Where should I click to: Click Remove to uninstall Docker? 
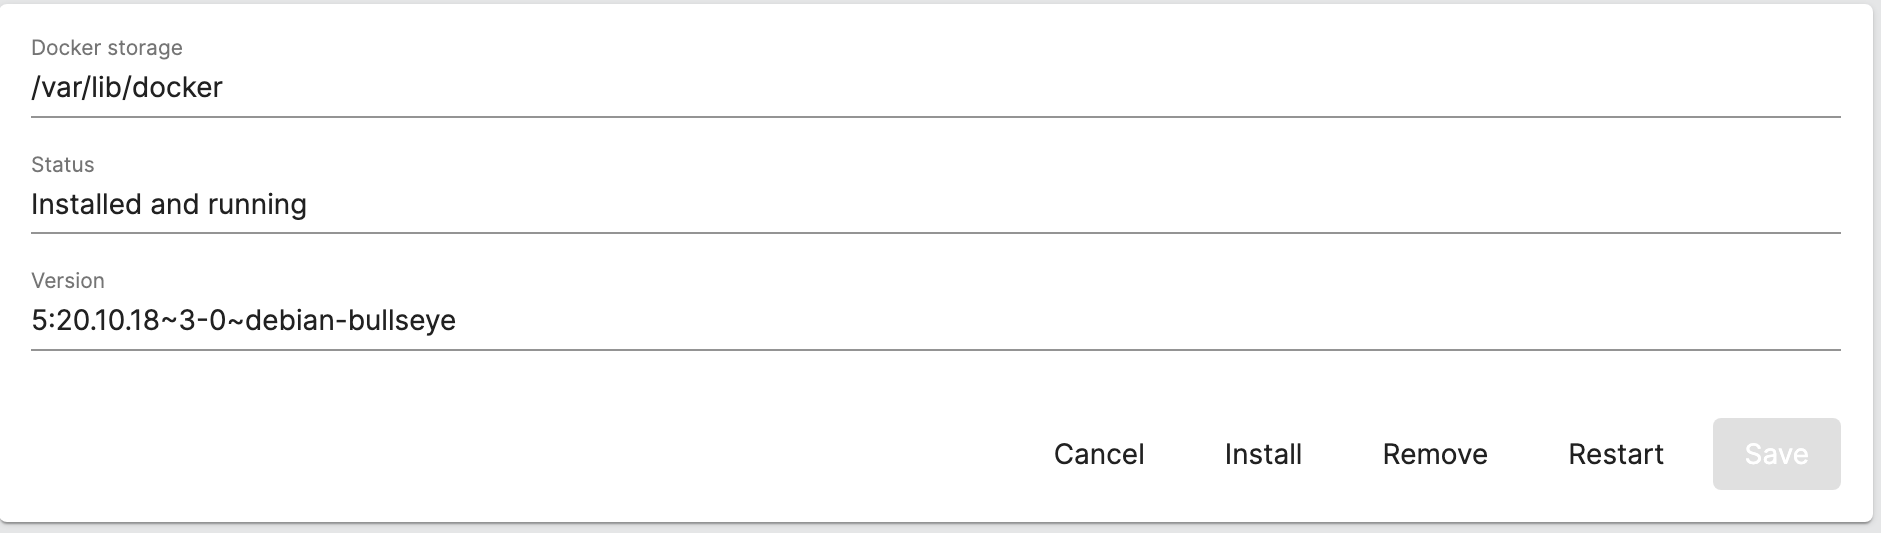click(1434, 454)
